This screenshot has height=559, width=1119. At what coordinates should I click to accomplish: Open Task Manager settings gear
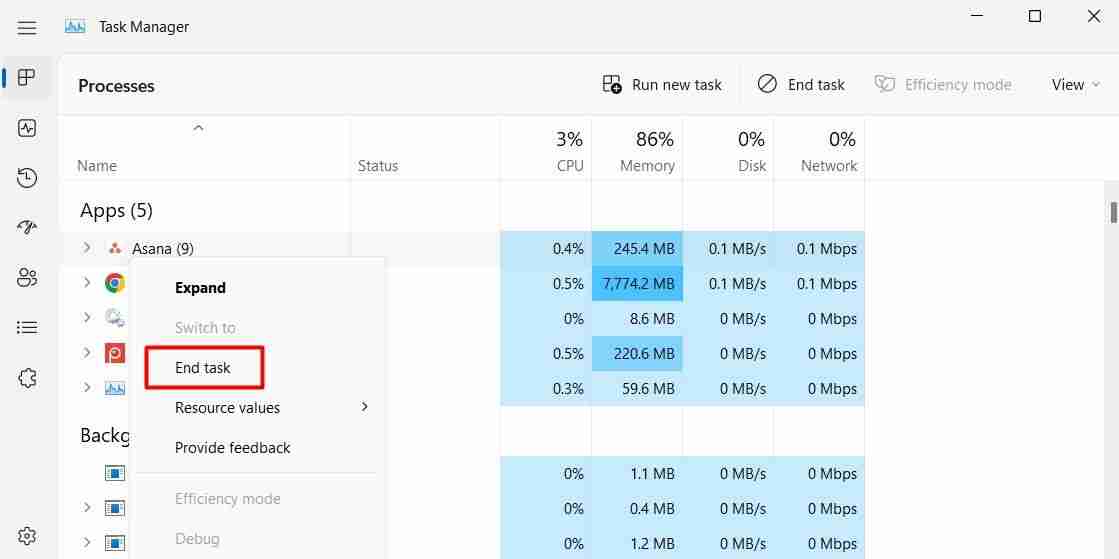[27, 535]
